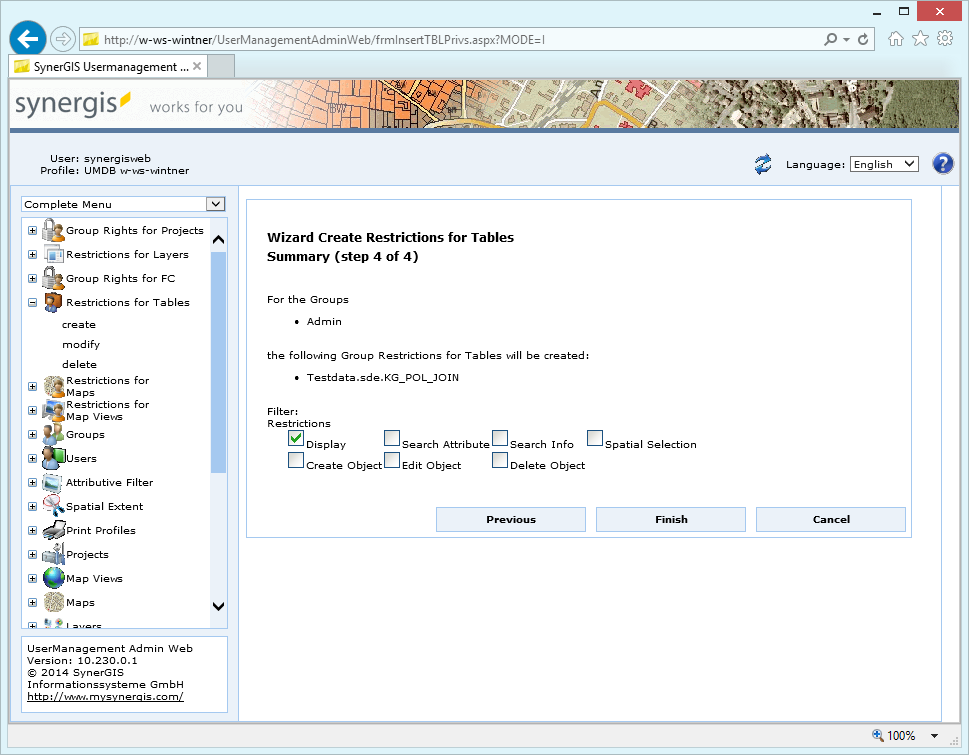Open the Language dropdown
Image resolution: width=969 pixels, height=755 pixels.
click(x=884, y=163)
